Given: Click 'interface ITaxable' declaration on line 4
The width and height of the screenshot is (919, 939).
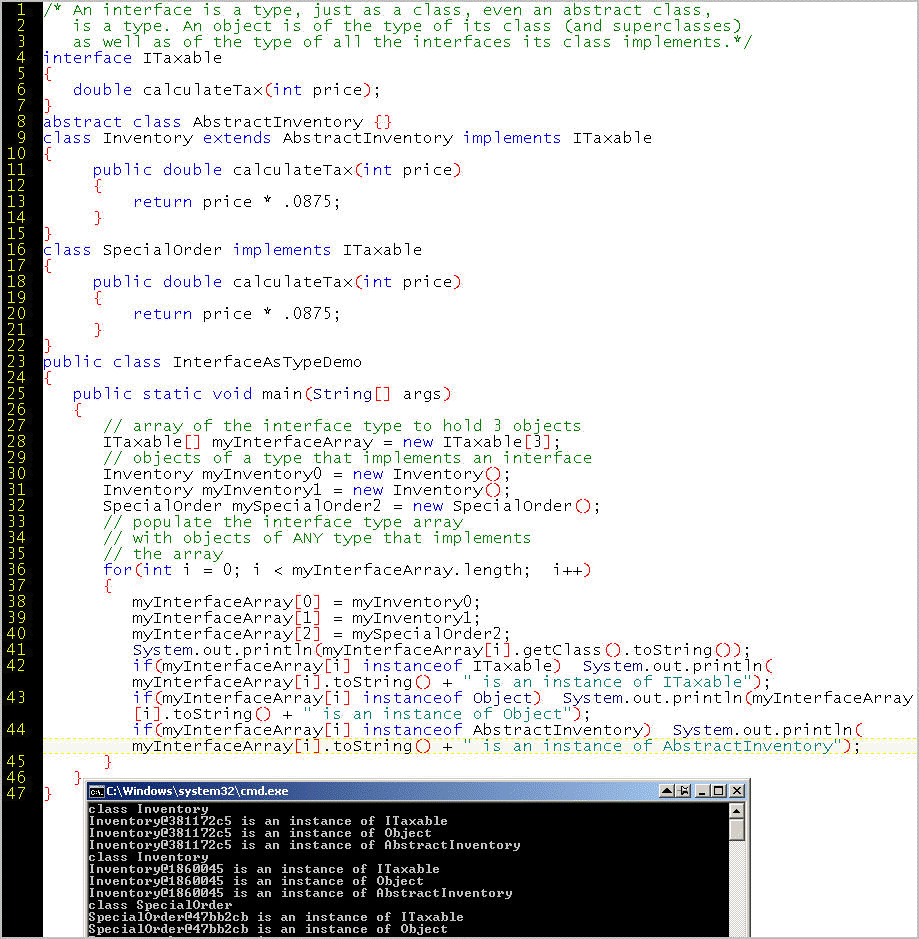Looking at the screenshot, I should click(x=132, y=58).
